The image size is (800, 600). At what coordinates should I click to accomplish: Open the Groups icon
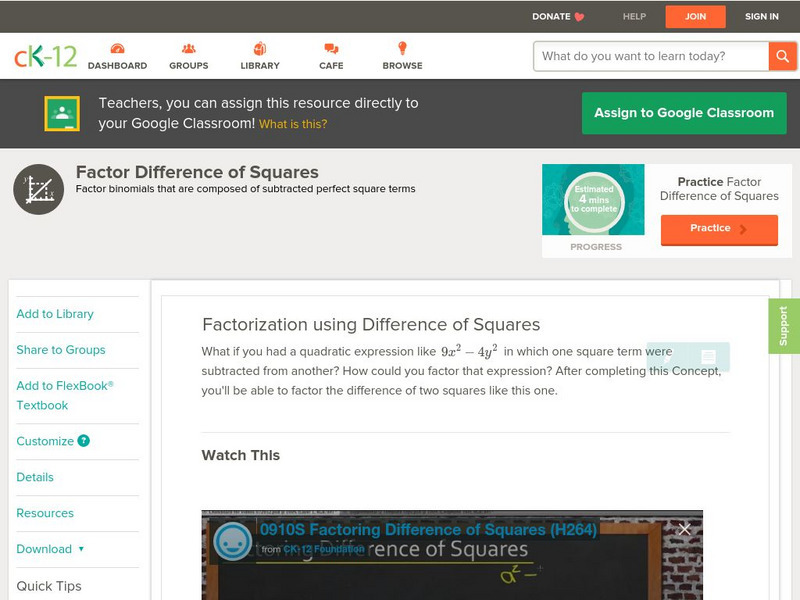[189, 49]
